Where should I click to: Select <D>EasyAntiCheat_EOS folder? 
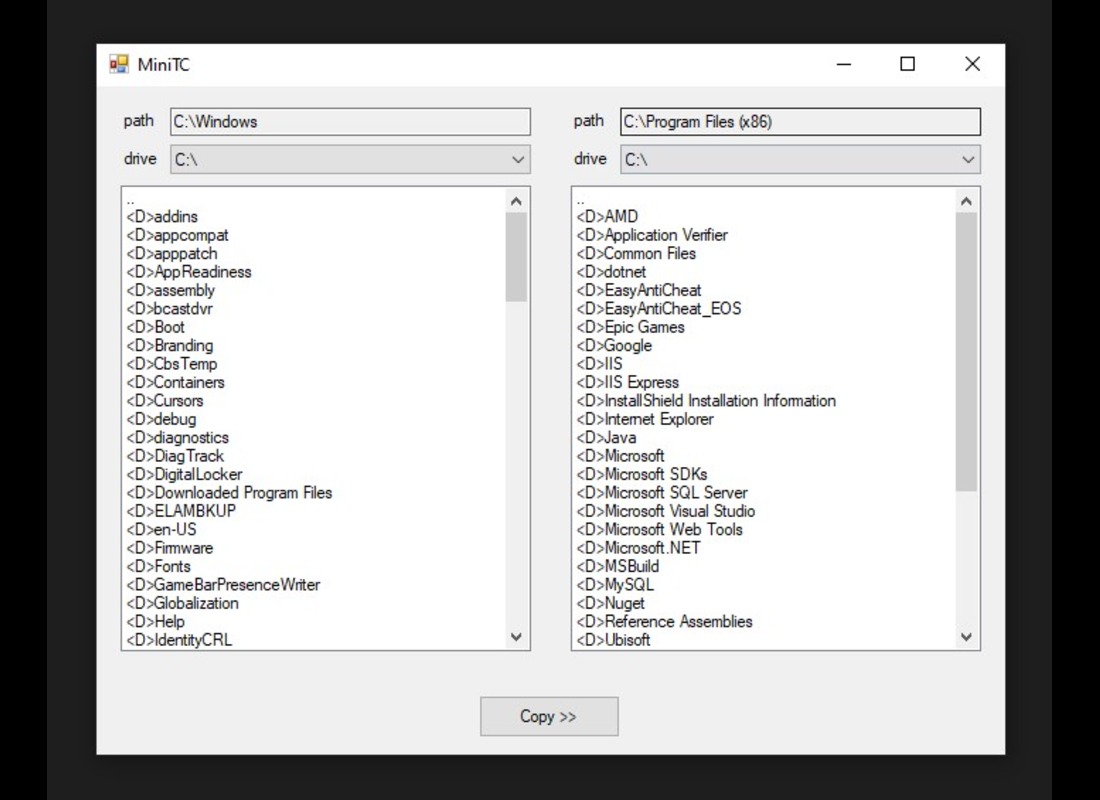tap(659, 309)
